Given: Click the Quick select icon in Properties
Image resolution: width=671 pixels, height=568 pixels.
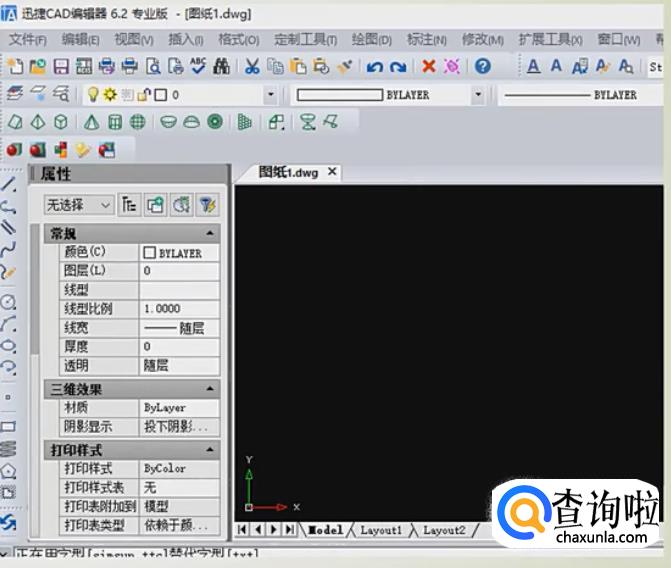Looking at the screenshot, I should (x=182, y=205).
